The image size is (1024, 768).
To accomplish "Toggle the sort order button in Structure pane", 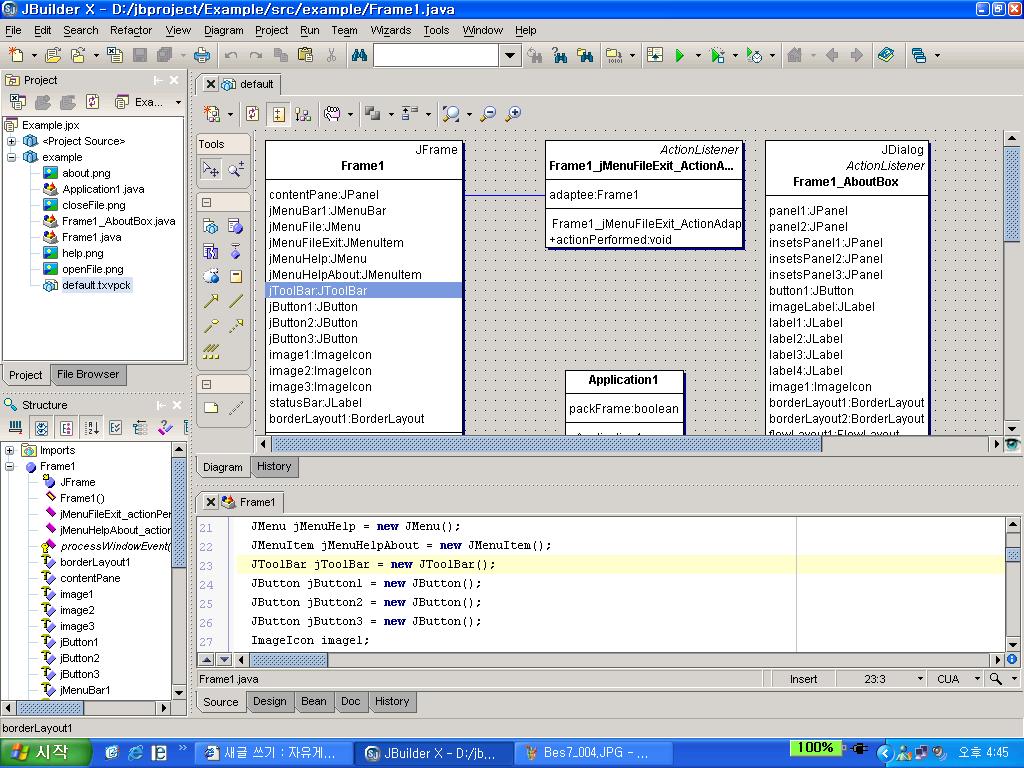I will (91, 428).
